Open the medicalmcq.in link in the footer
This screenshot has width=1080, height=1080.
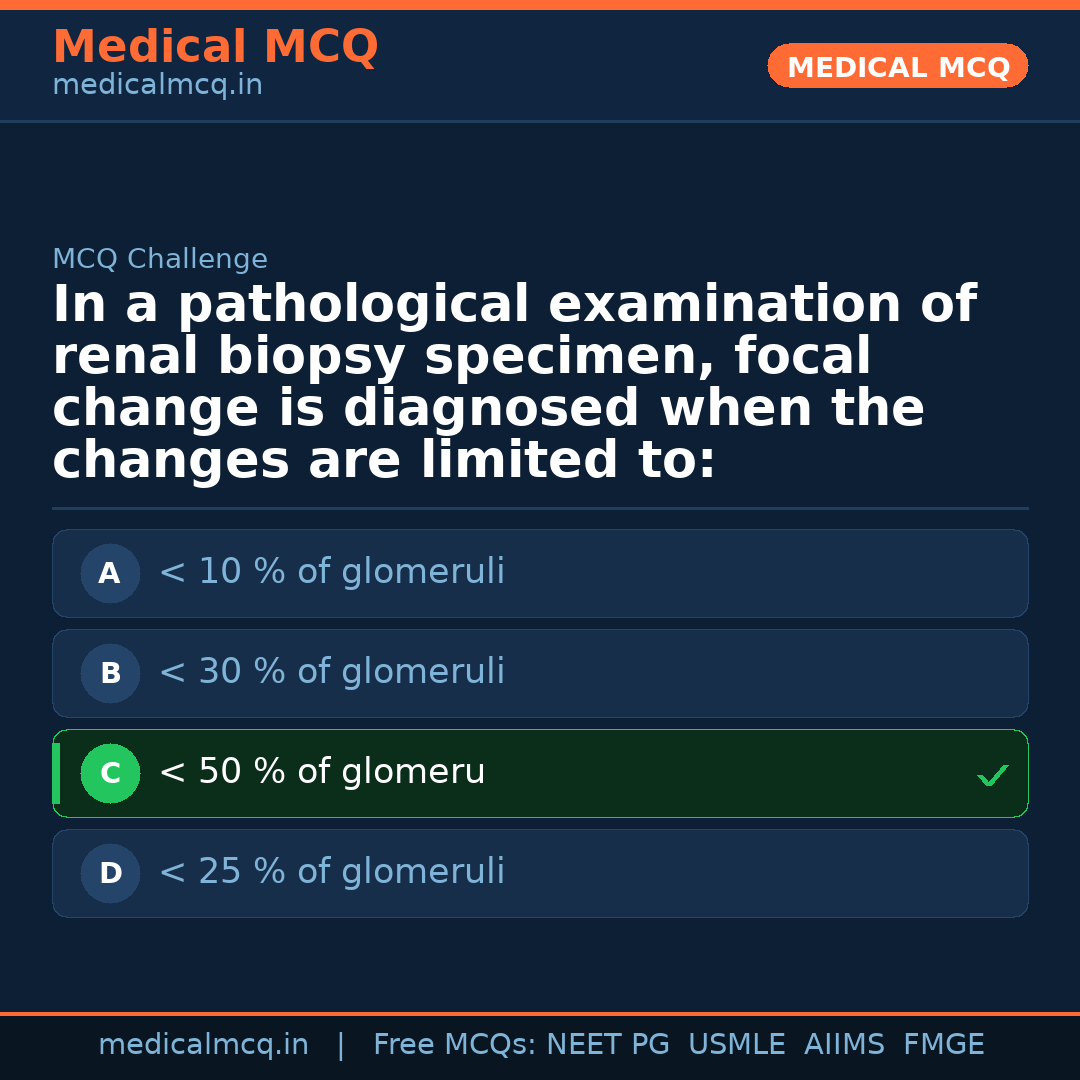[x=203, y=1045]
